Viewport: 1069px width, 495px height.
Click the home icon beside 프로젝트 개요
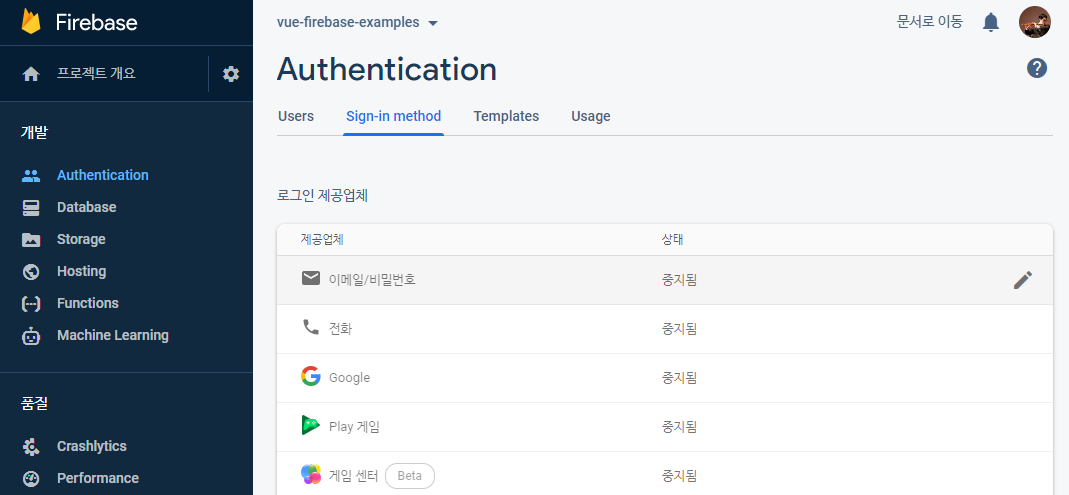pos(31,74)
